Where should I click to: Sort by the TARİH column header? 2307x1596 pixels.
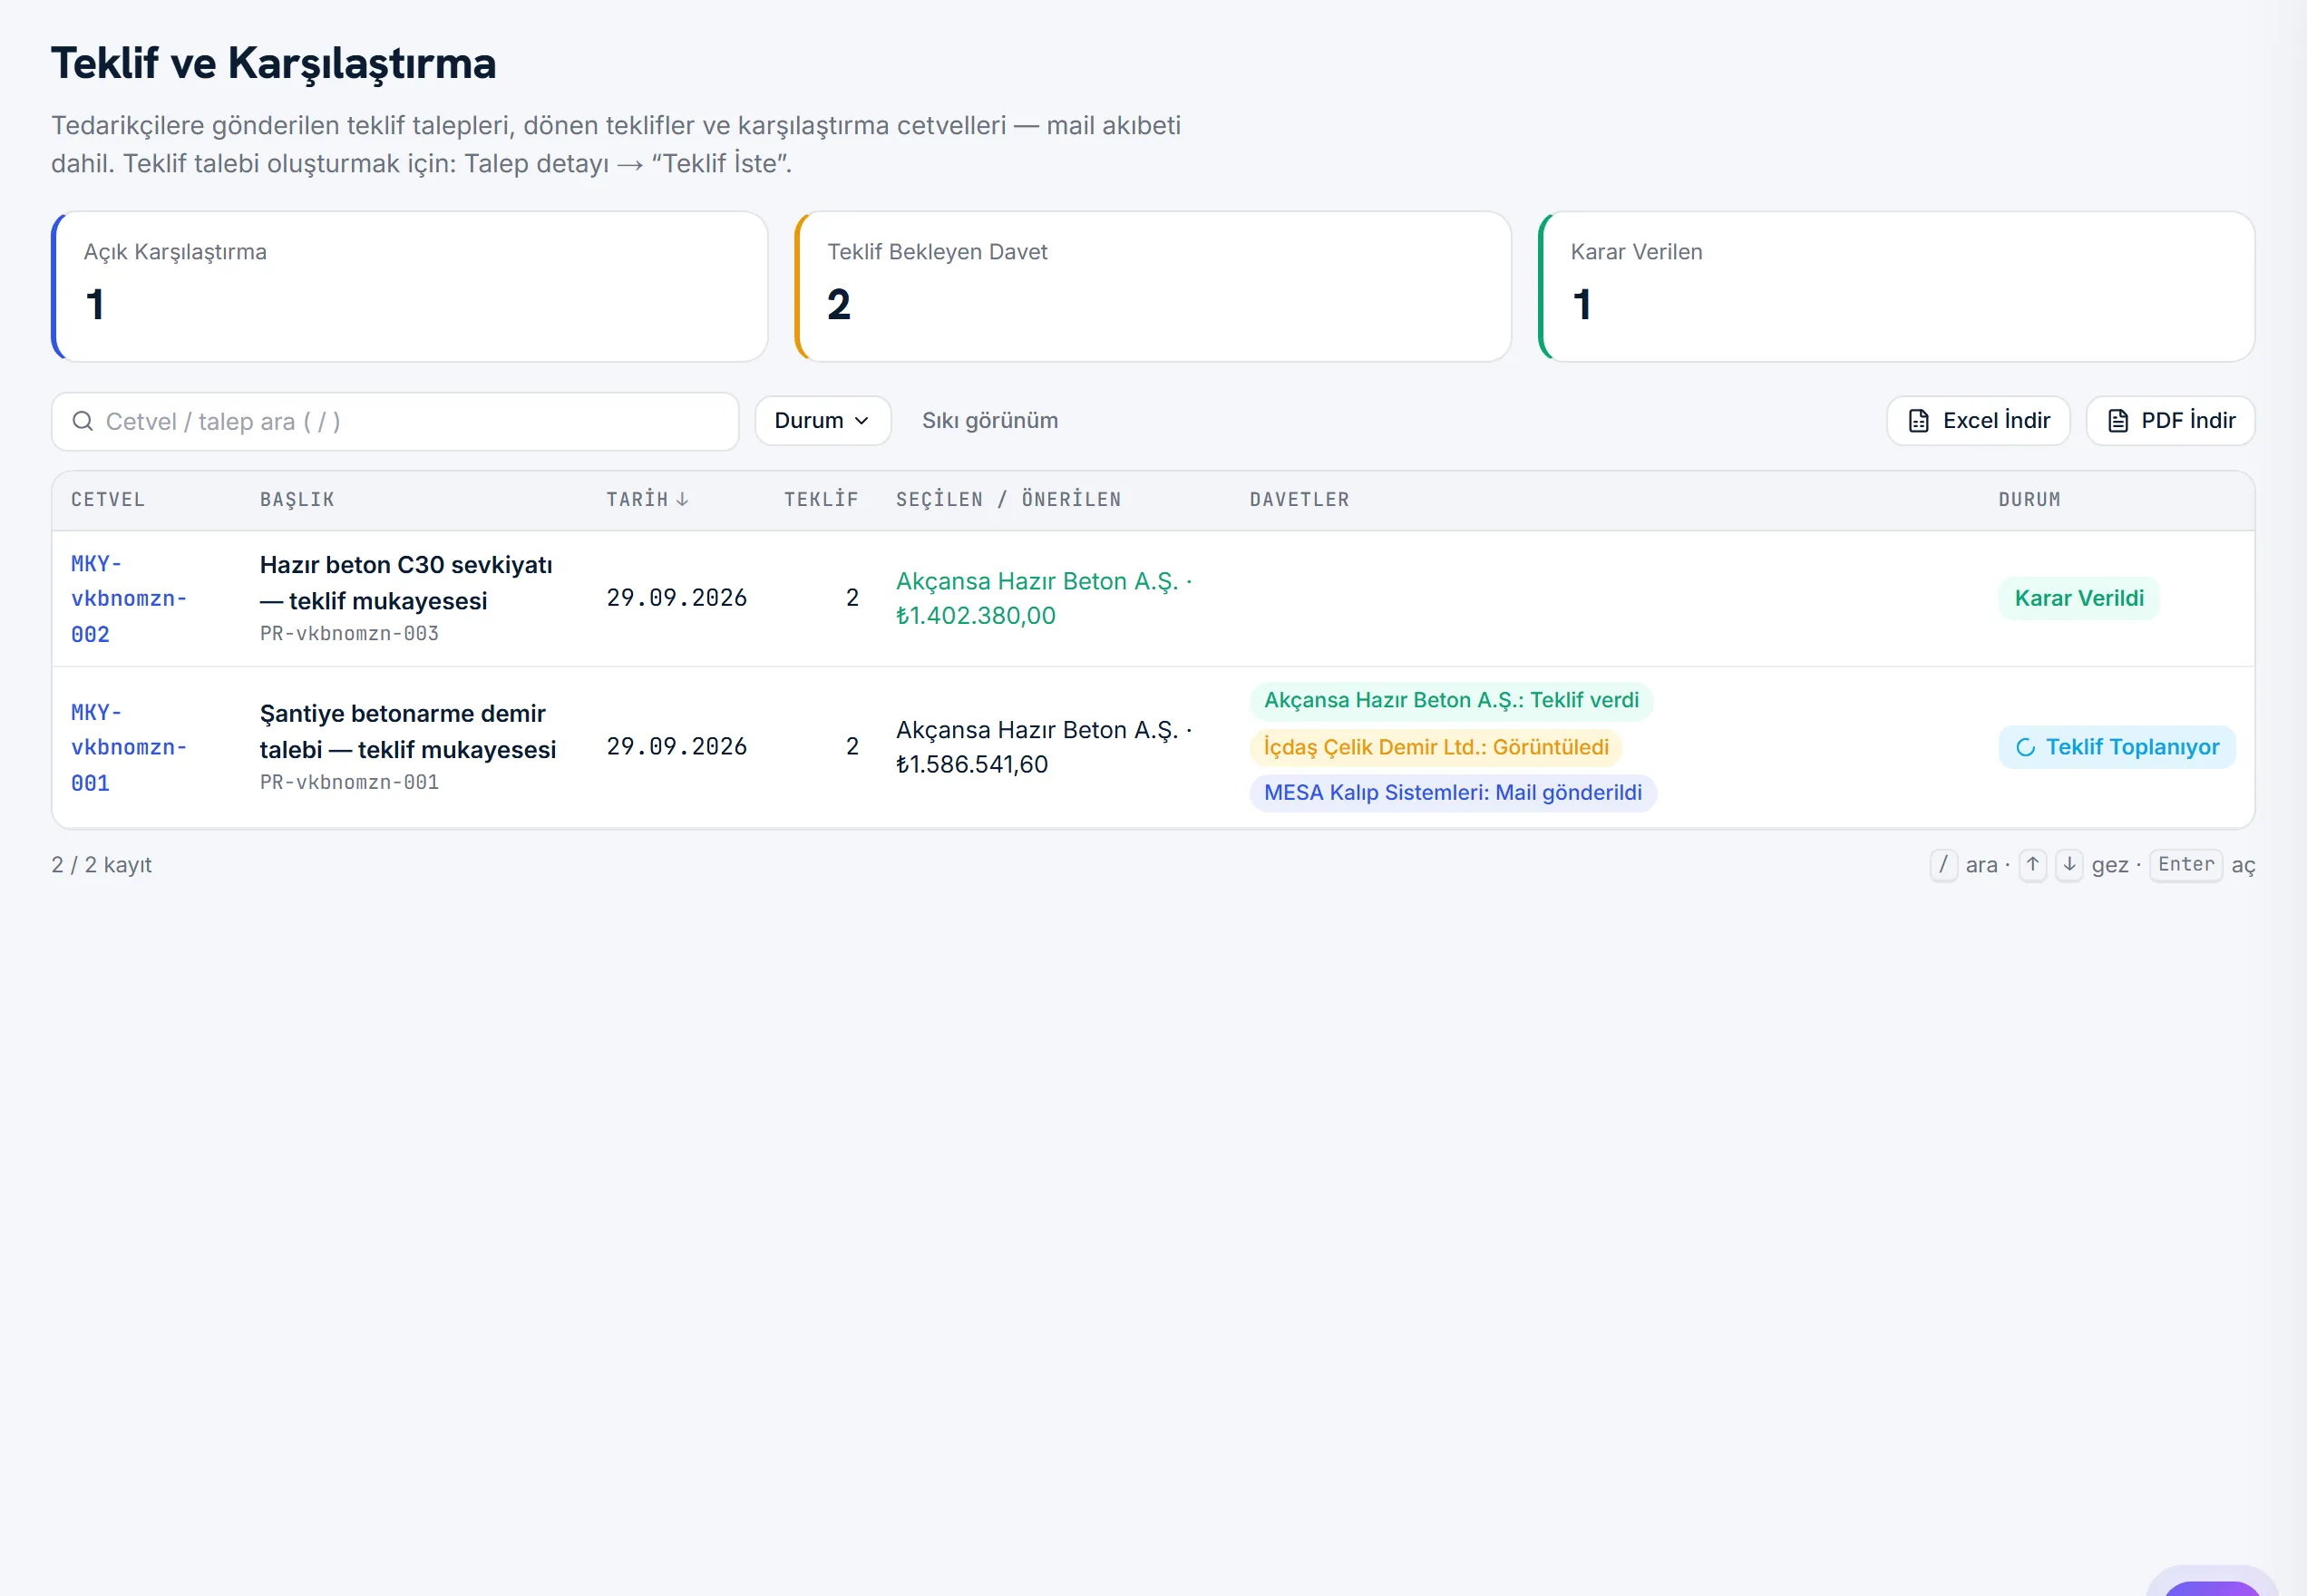click(647, 499)
